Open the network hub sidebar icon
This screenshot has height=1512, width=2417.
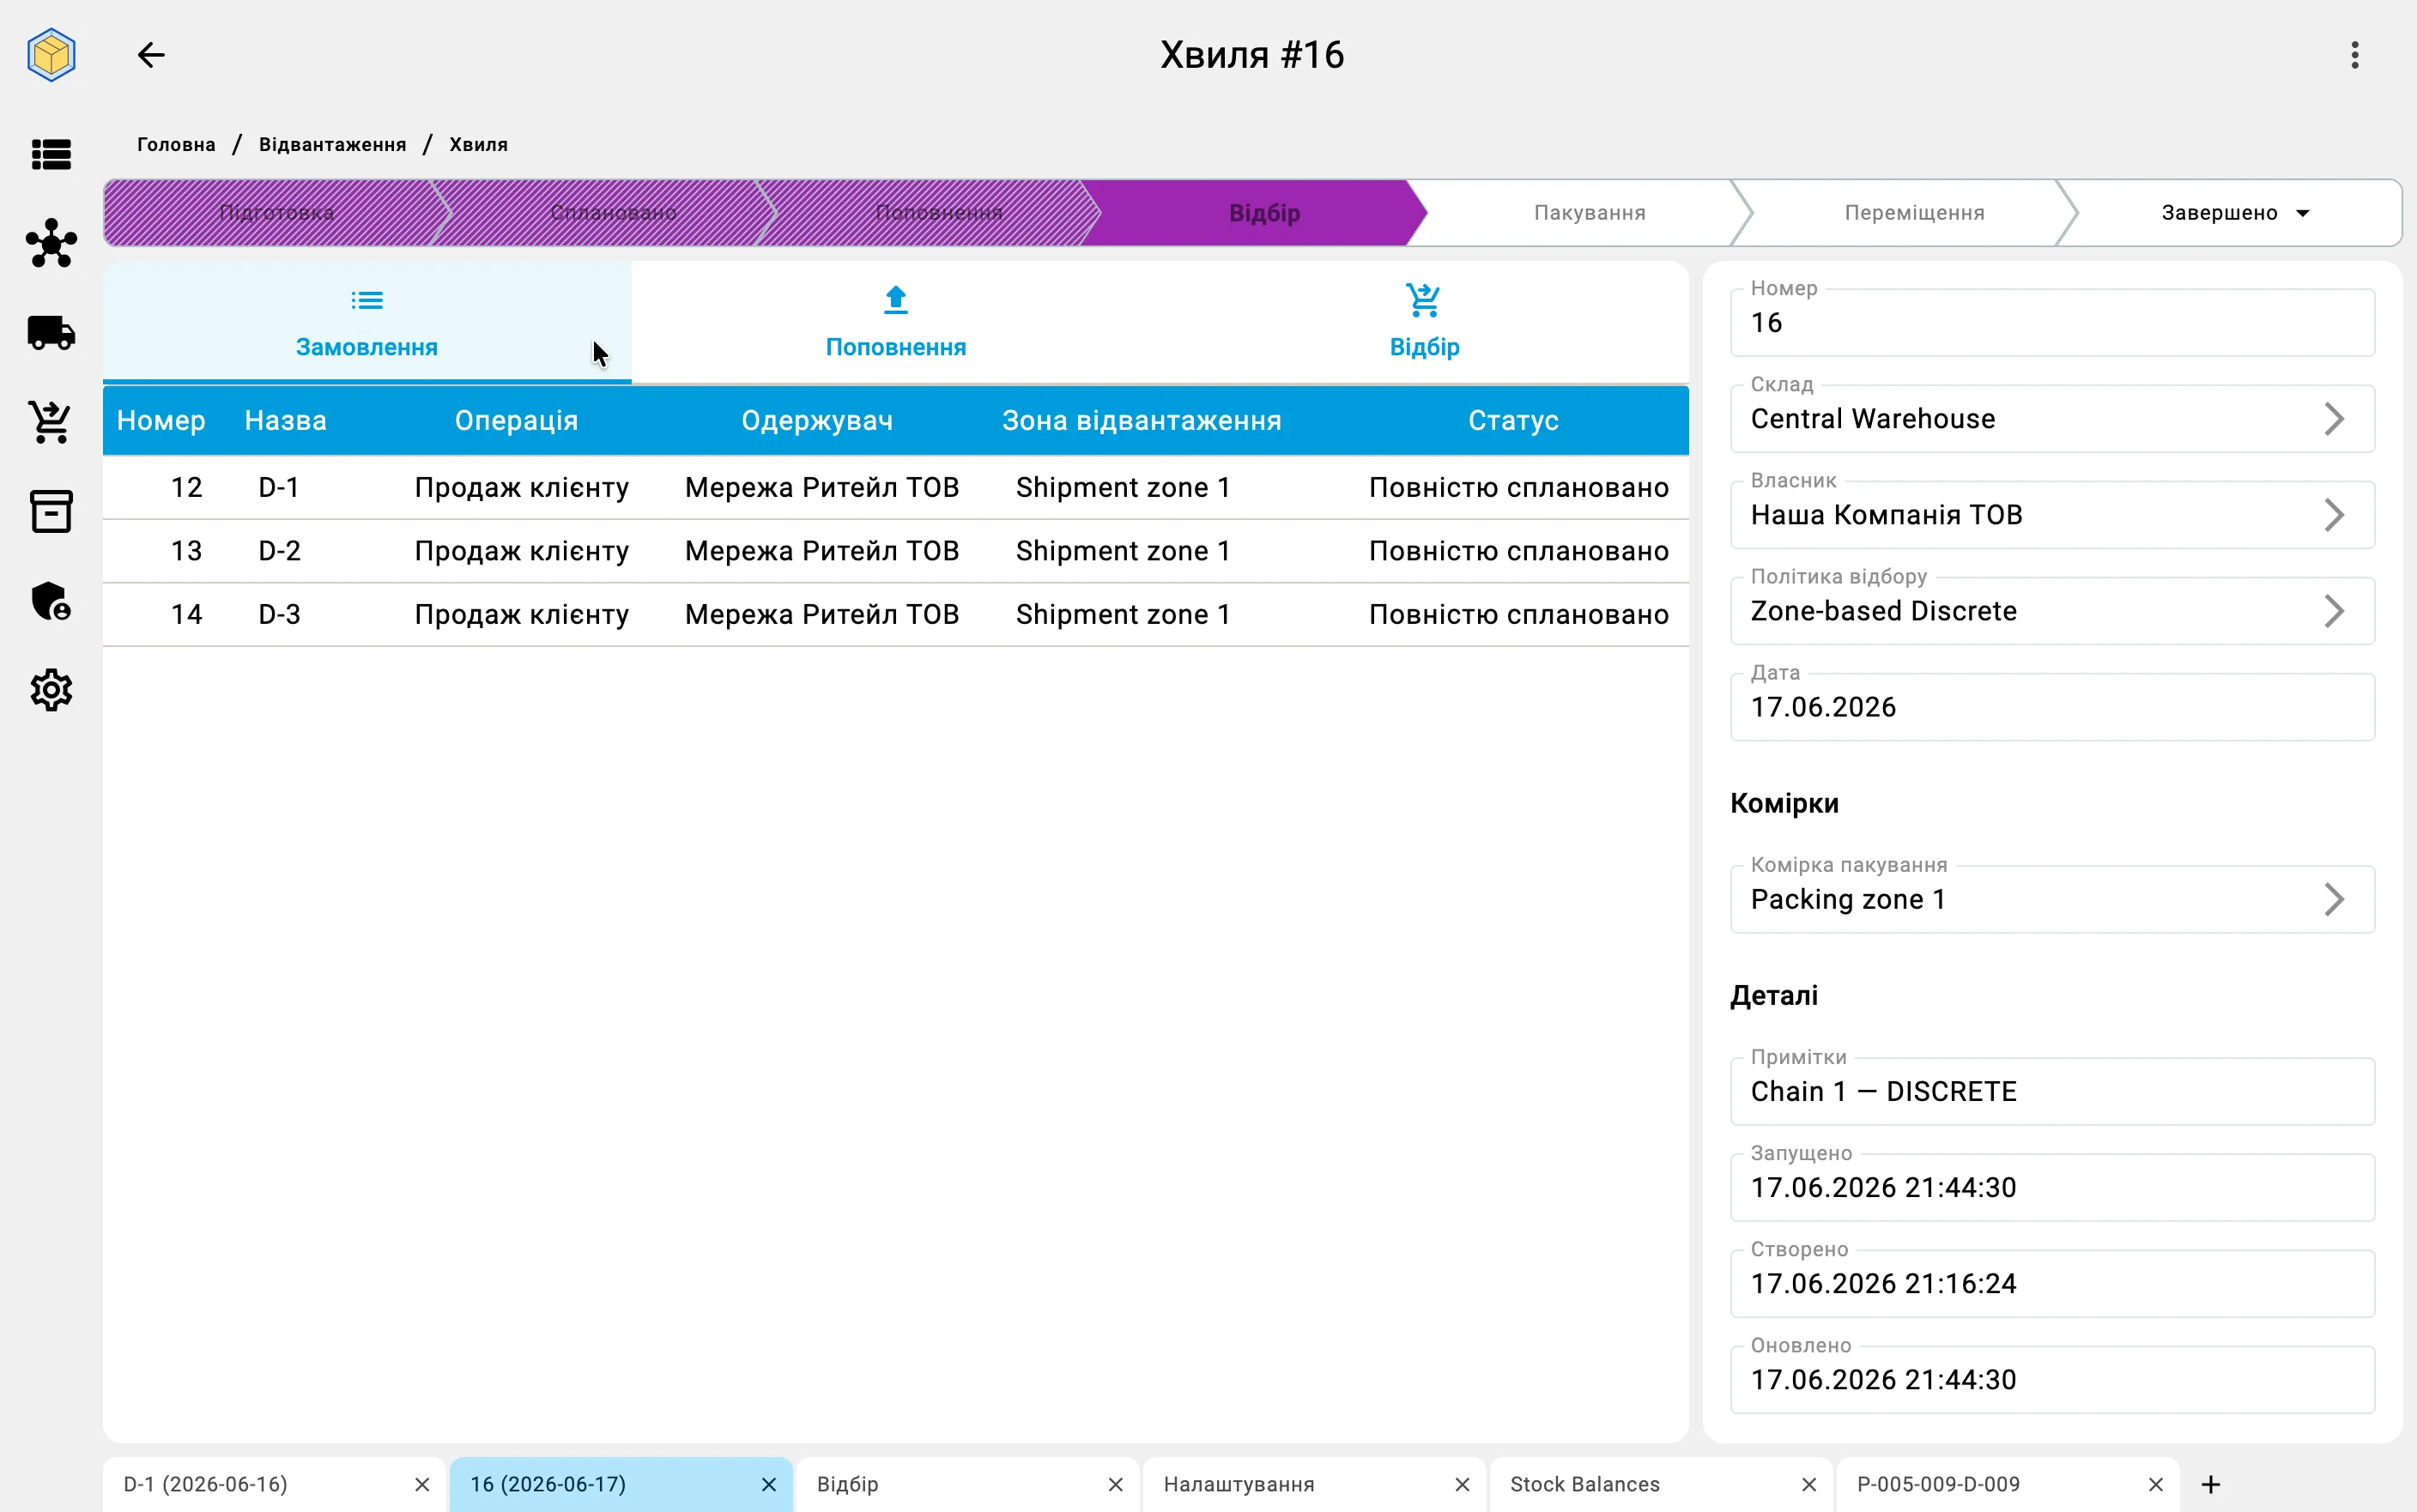click(x=51, y=243)
